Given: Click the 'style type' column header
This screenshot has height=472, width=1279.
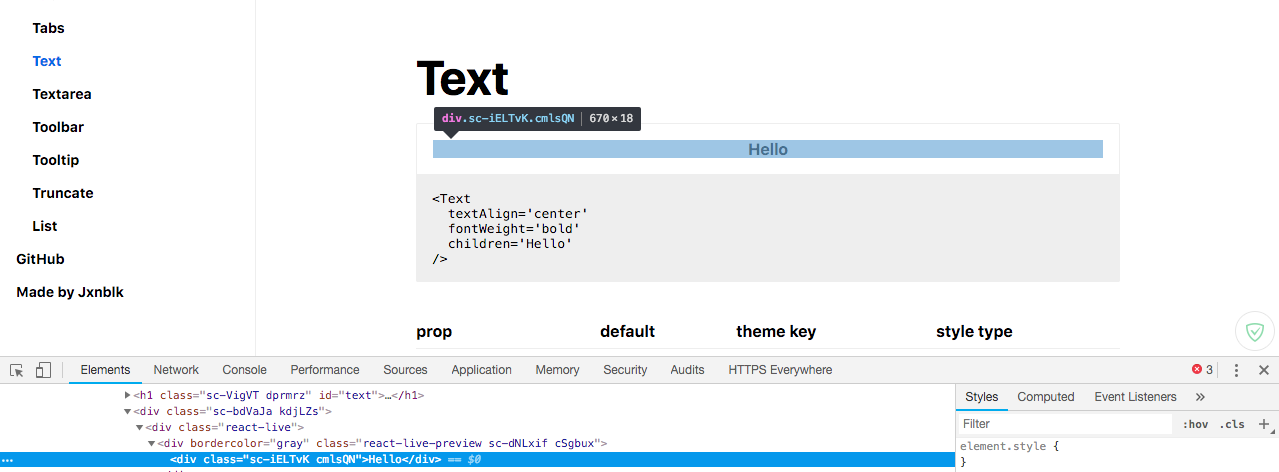Looking at the screenshot, I should coord(974,331).
